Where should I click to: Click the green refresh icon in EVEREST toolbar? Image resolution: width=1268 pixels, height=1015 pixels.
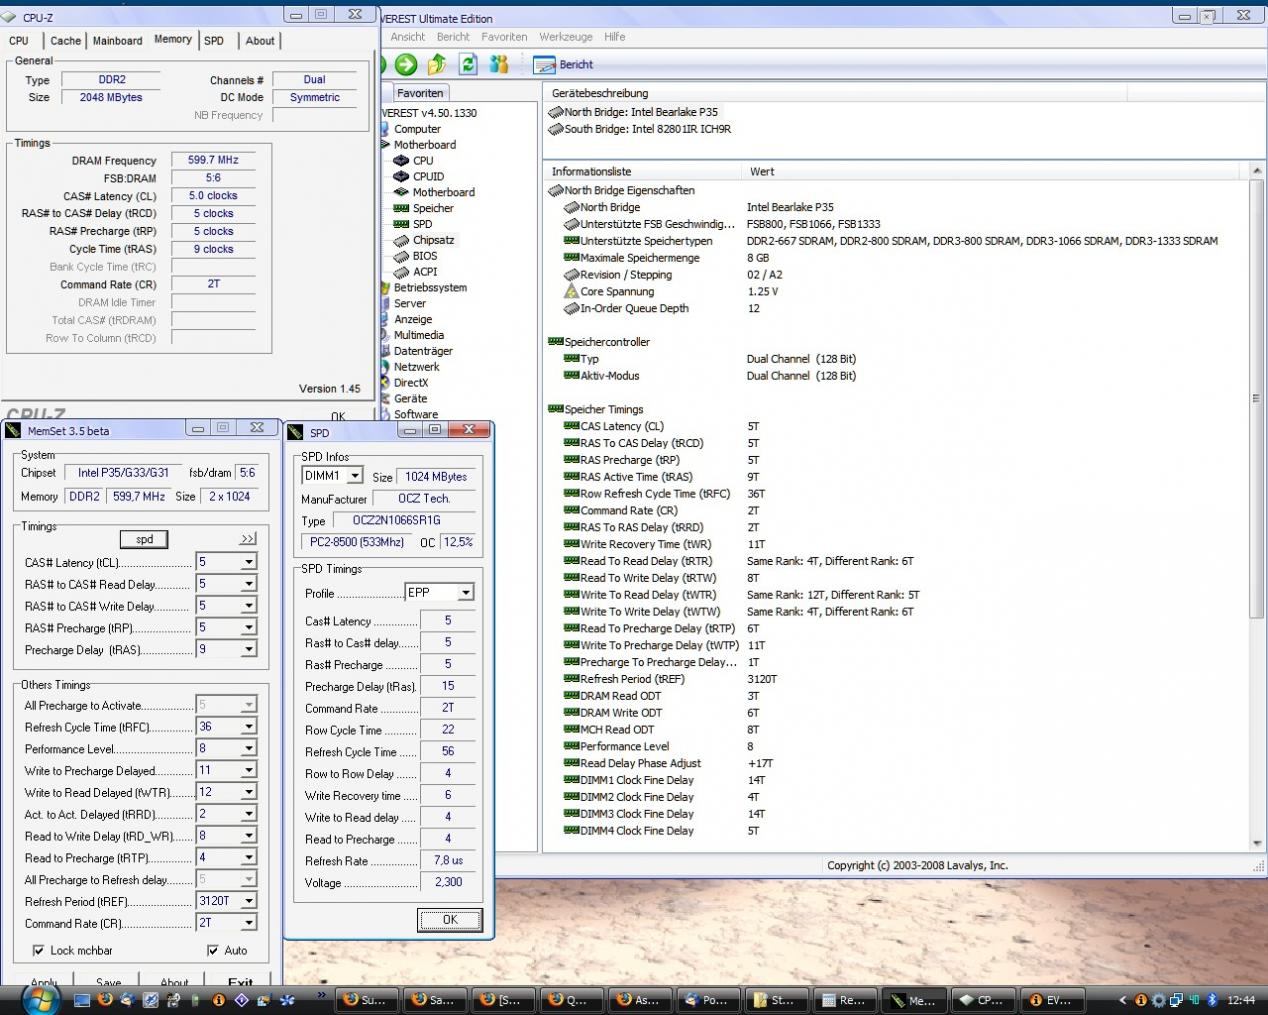pos(467,65)
